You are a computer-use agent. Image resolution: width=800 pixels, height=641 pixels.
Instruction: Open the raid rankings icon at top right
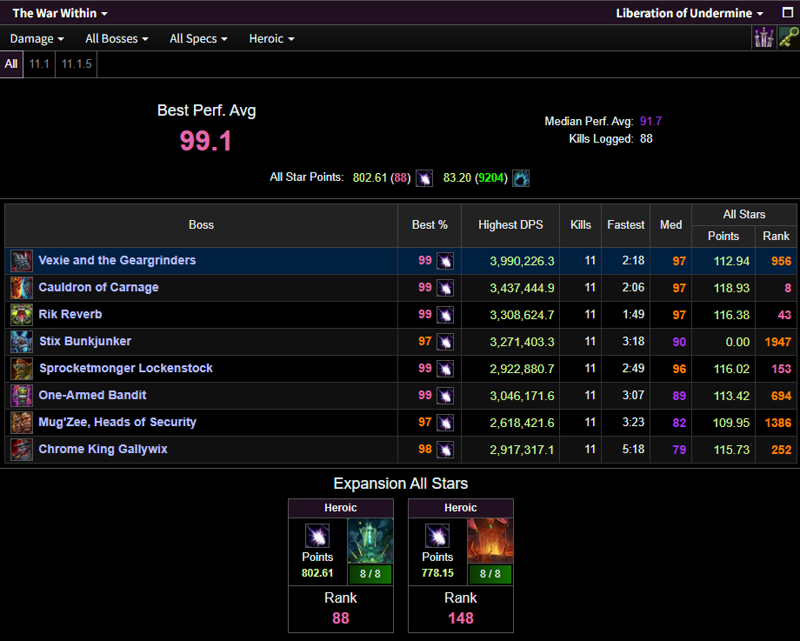(x=763, y=38)
